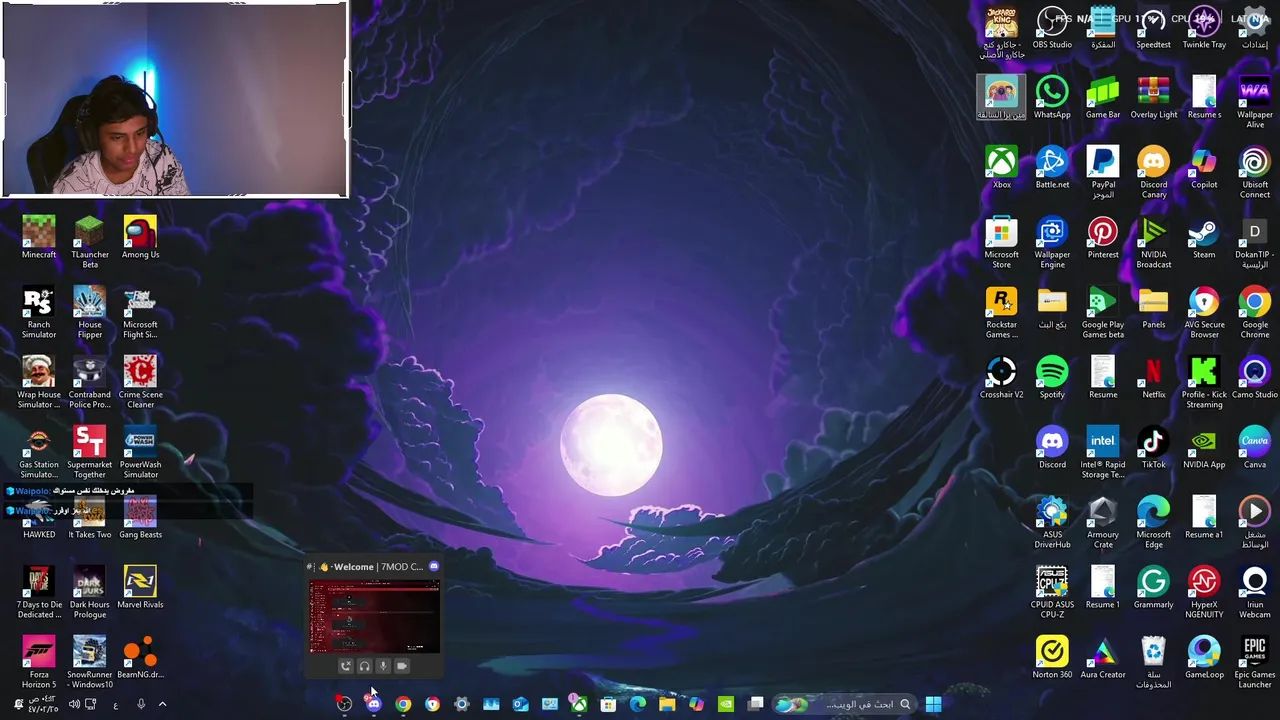Launch Among Us from the desktop
The image size is (1280, 720).
tap(140, 237)
